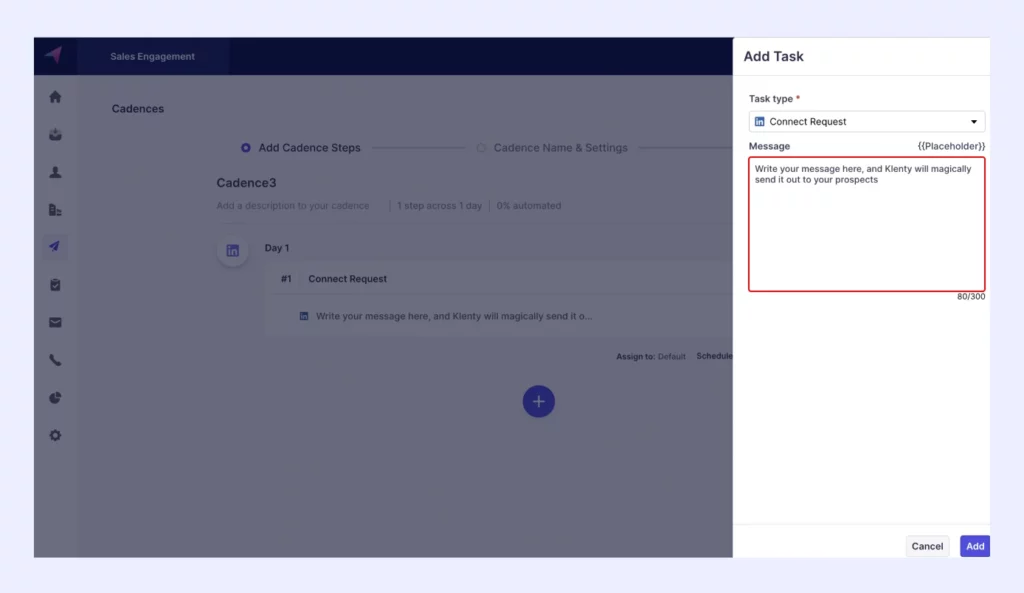This screenshot has width=1024, height=593.
Task: Open the Prospects person icon in sidebar
Action: pyautogui.click(x=55, y=172)
